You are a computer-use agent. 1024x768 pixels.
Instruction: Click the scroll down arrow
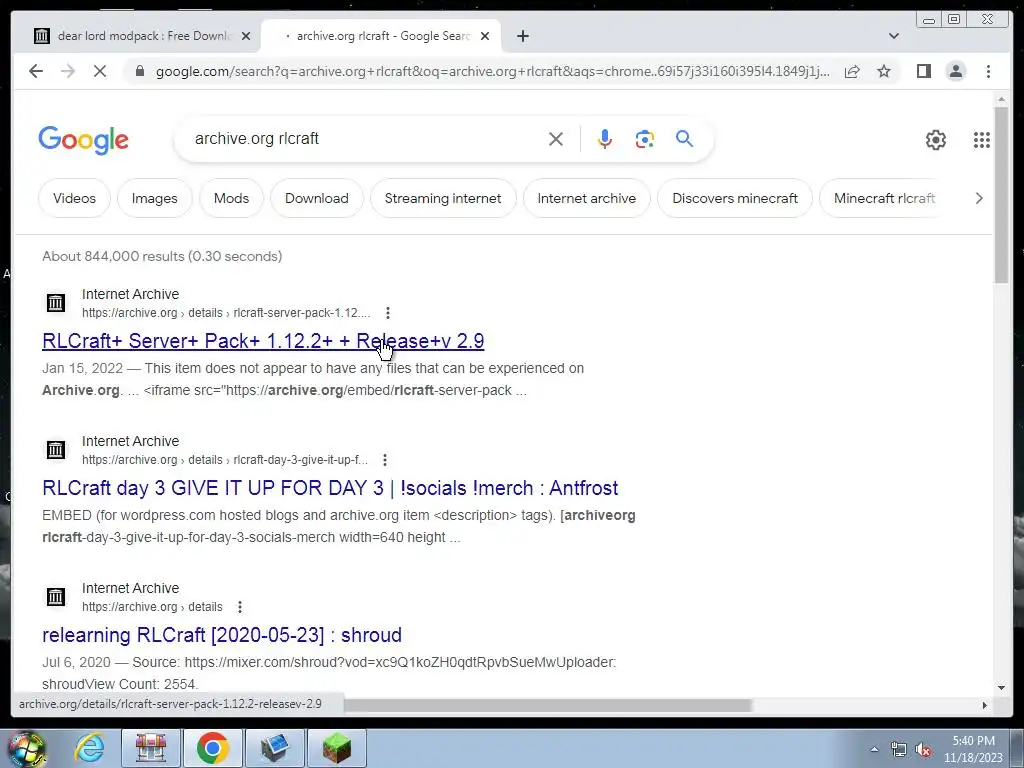[x=1001, y=688]
